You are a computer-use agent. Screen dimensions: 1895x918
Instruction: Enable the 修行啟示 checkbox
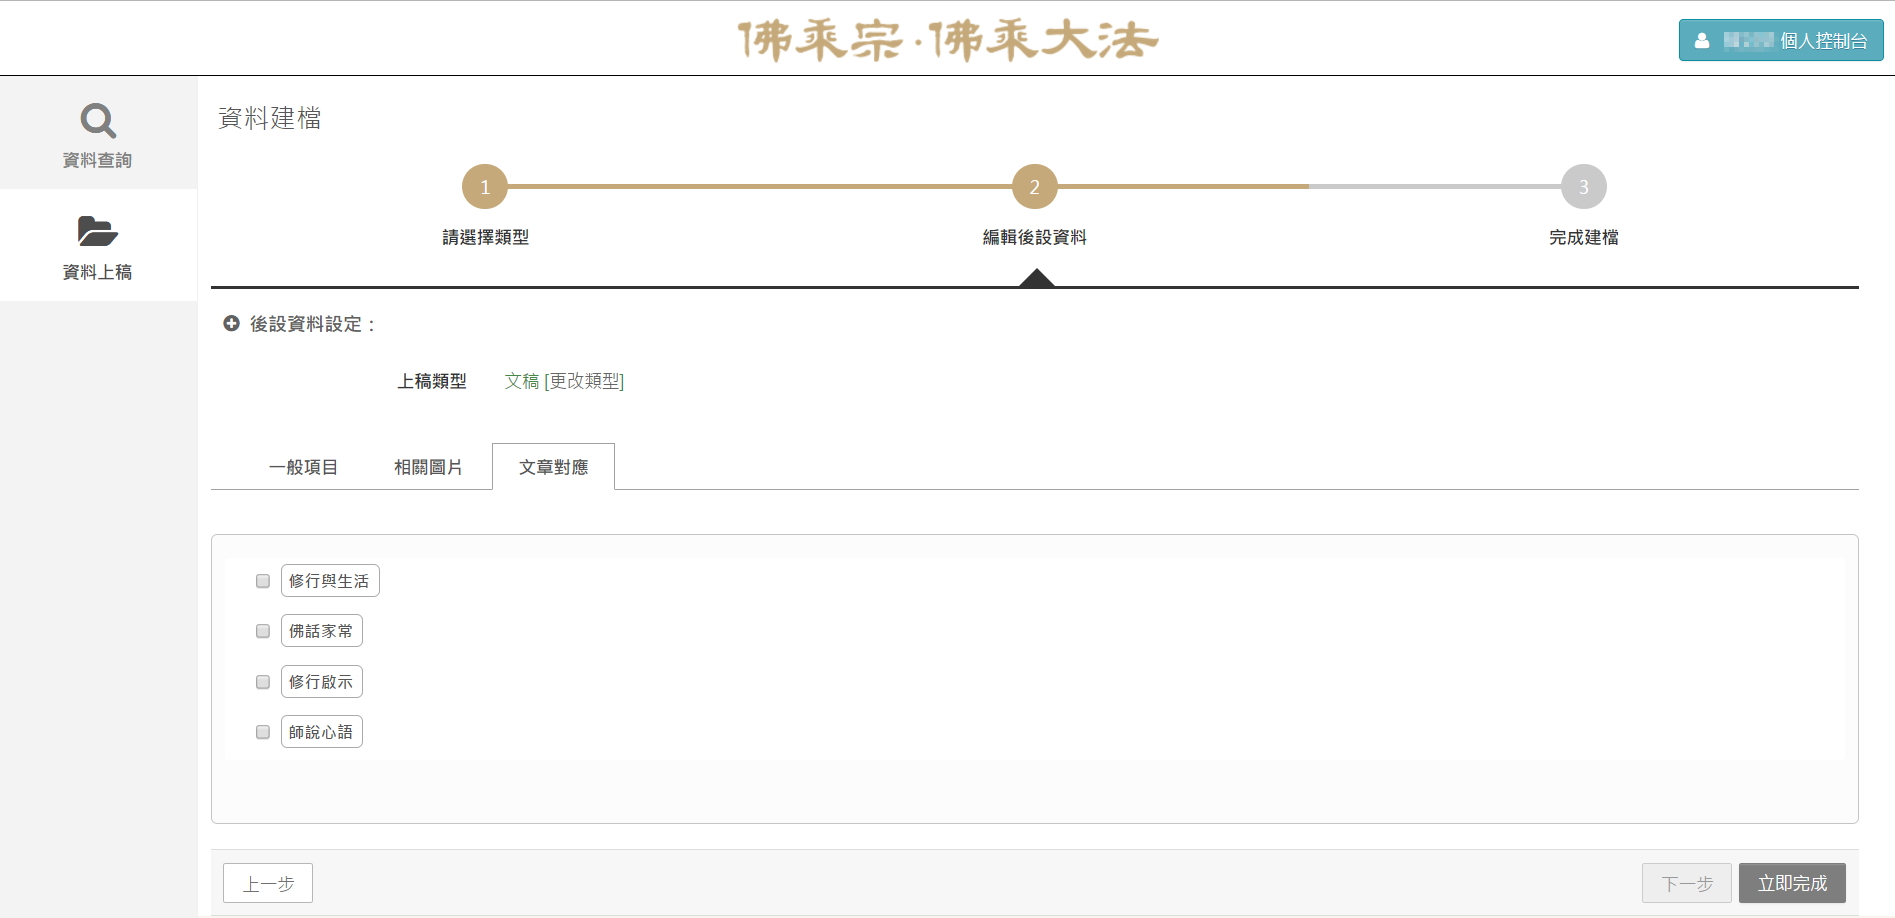[263, 682]
